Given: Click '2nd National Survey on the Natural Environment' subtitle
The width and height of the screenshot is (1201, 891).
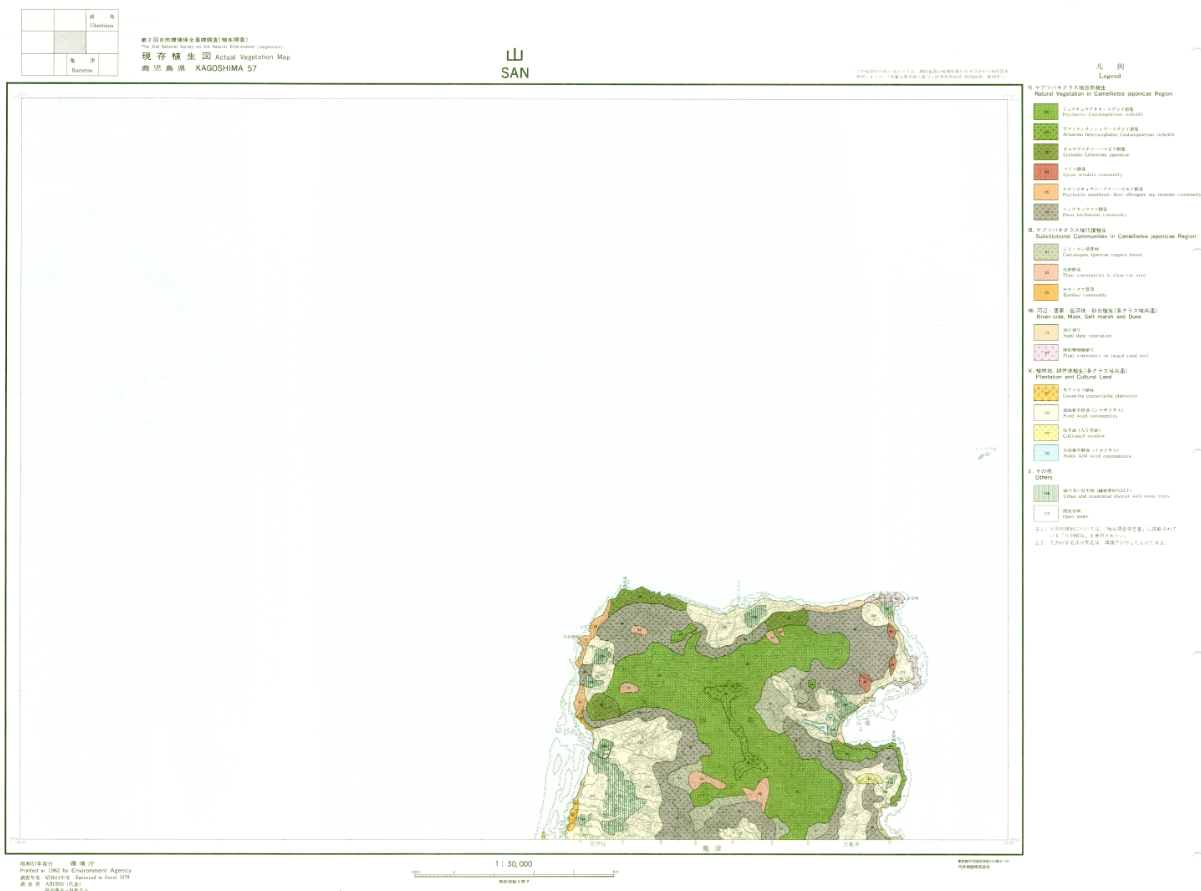Looking at the screenshot, I should 212,46.
